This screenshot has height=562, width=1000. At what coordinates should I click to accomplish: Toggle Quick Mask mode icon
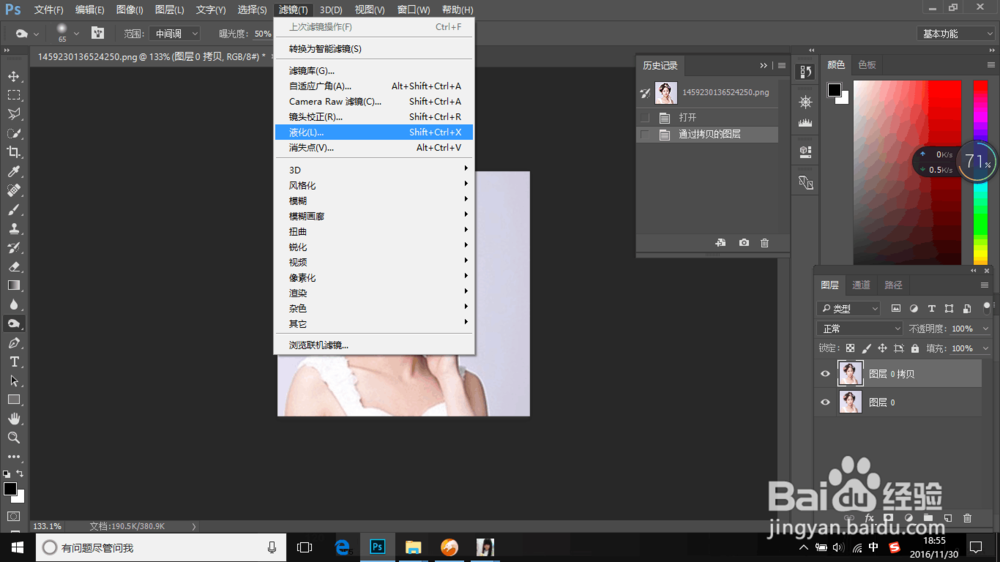[x=13, y=516]
